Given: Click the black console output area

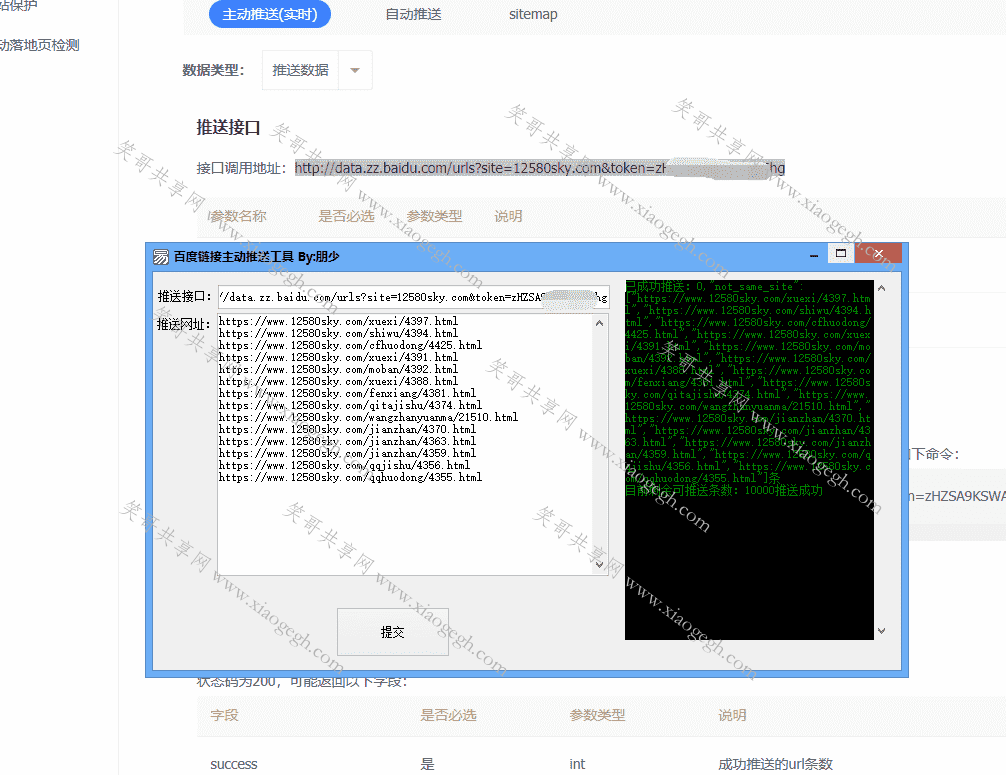Looking at the screenshot, I should point(749,459).
